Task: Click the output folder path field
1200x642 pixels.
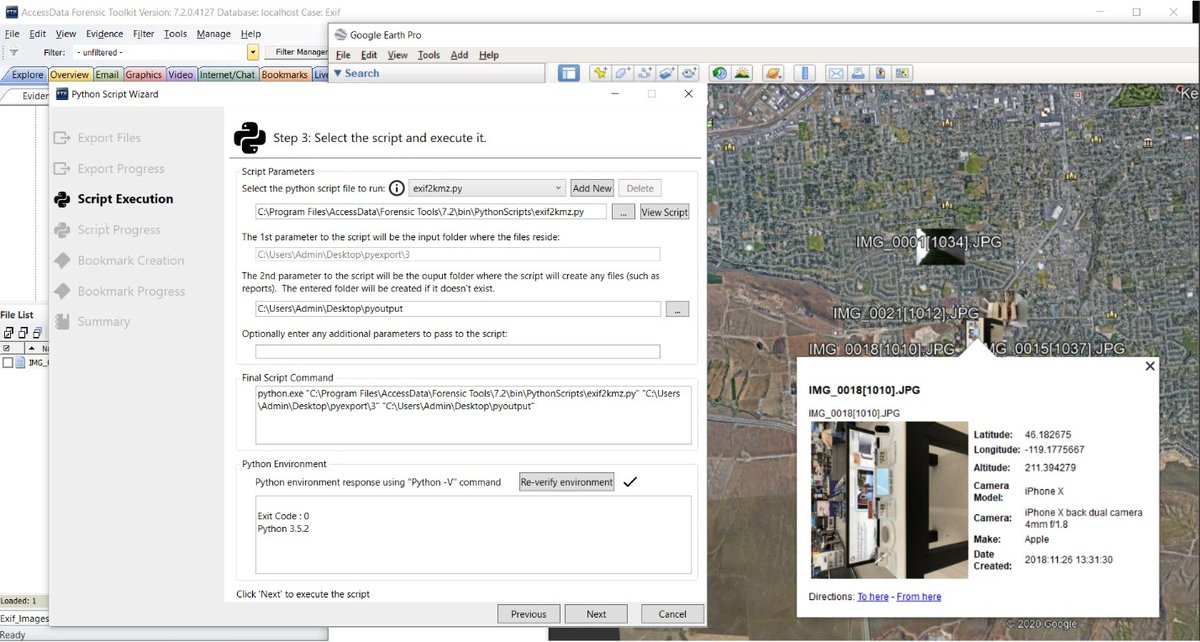Action: [458, 309]
